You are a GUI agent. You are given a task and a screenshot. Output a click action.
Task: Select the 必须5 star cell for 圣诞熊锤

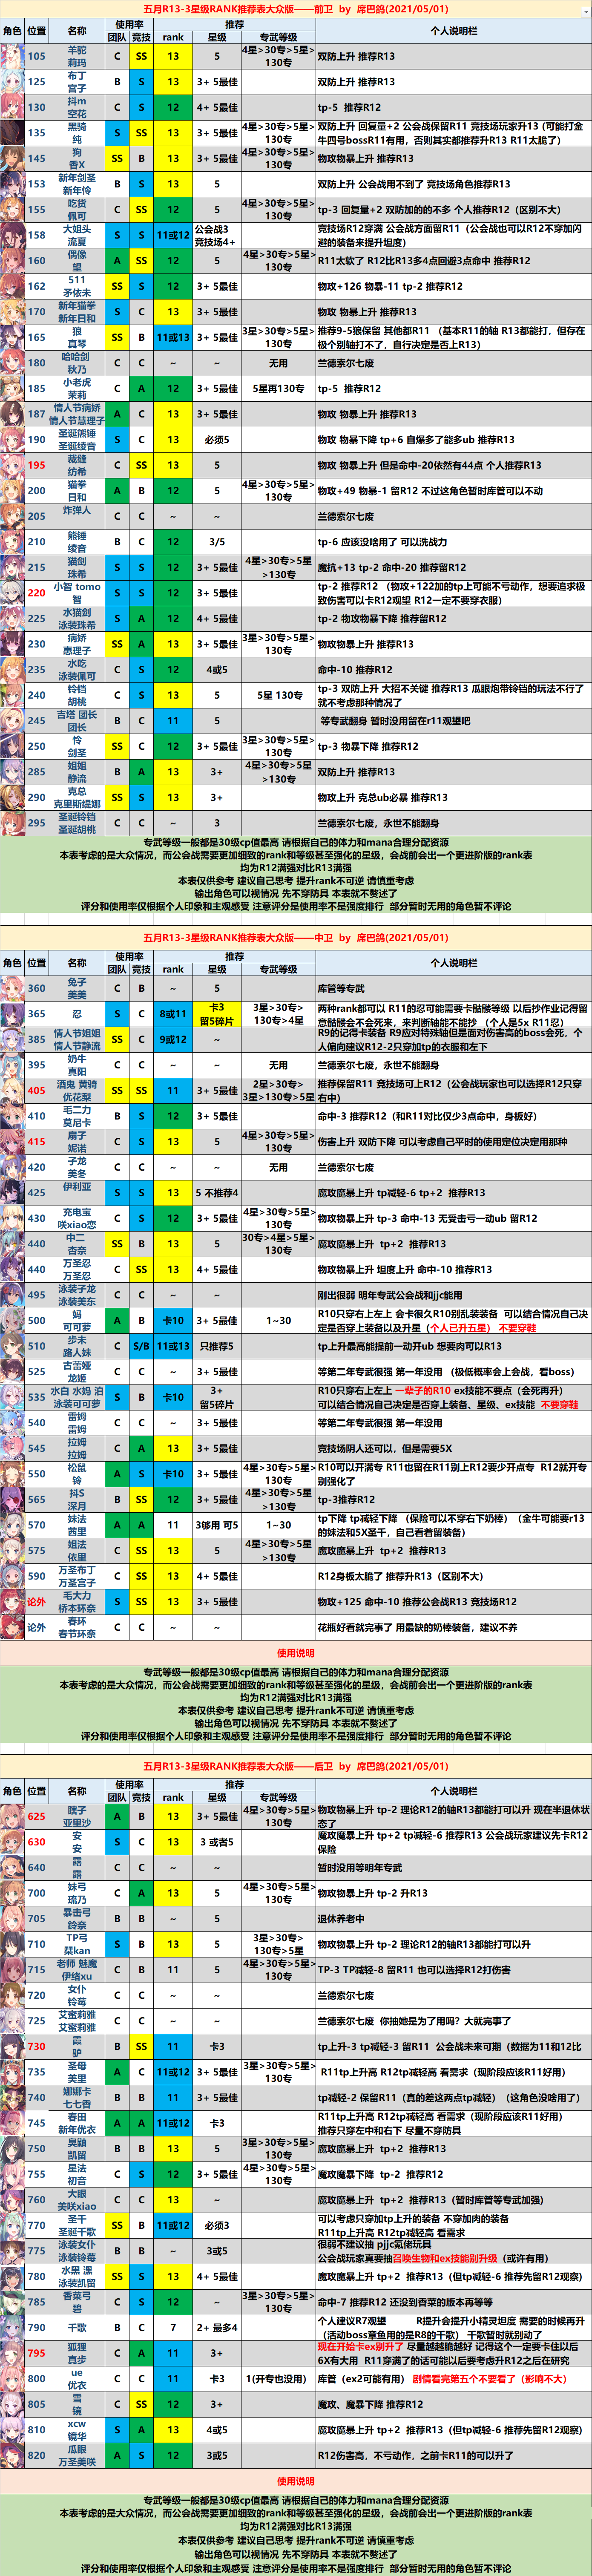click(x=217, y=440)
